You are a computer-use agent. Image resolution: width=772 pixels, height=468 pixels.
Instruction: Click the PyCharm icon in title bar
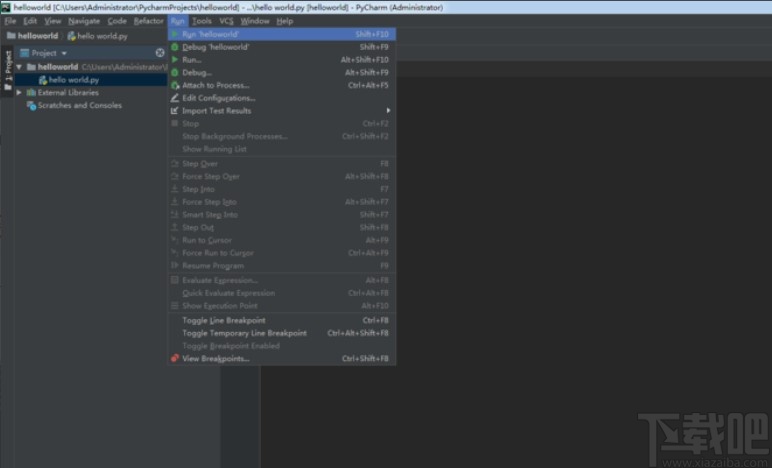coord(6,7)
